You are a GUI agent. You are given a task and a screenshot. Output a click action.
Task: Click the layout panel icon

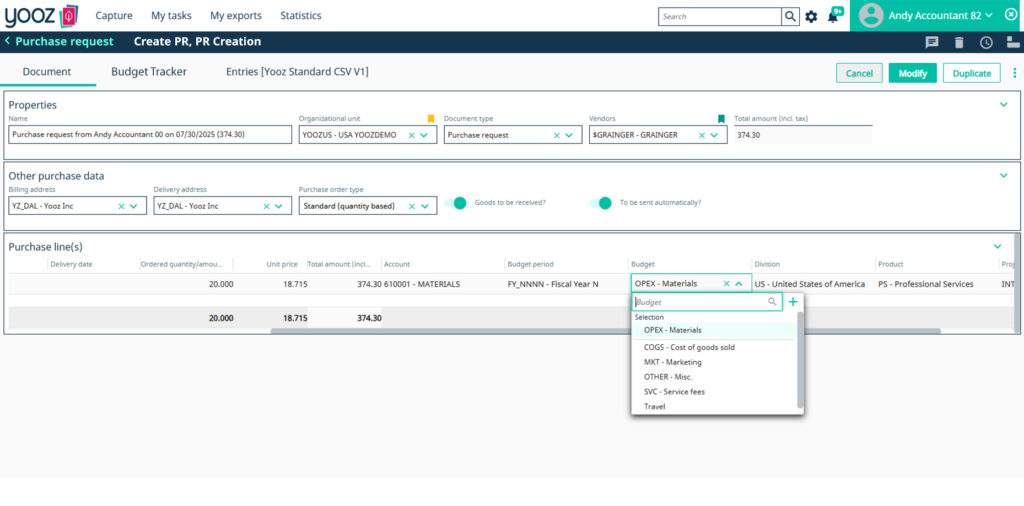[1014, 42]
